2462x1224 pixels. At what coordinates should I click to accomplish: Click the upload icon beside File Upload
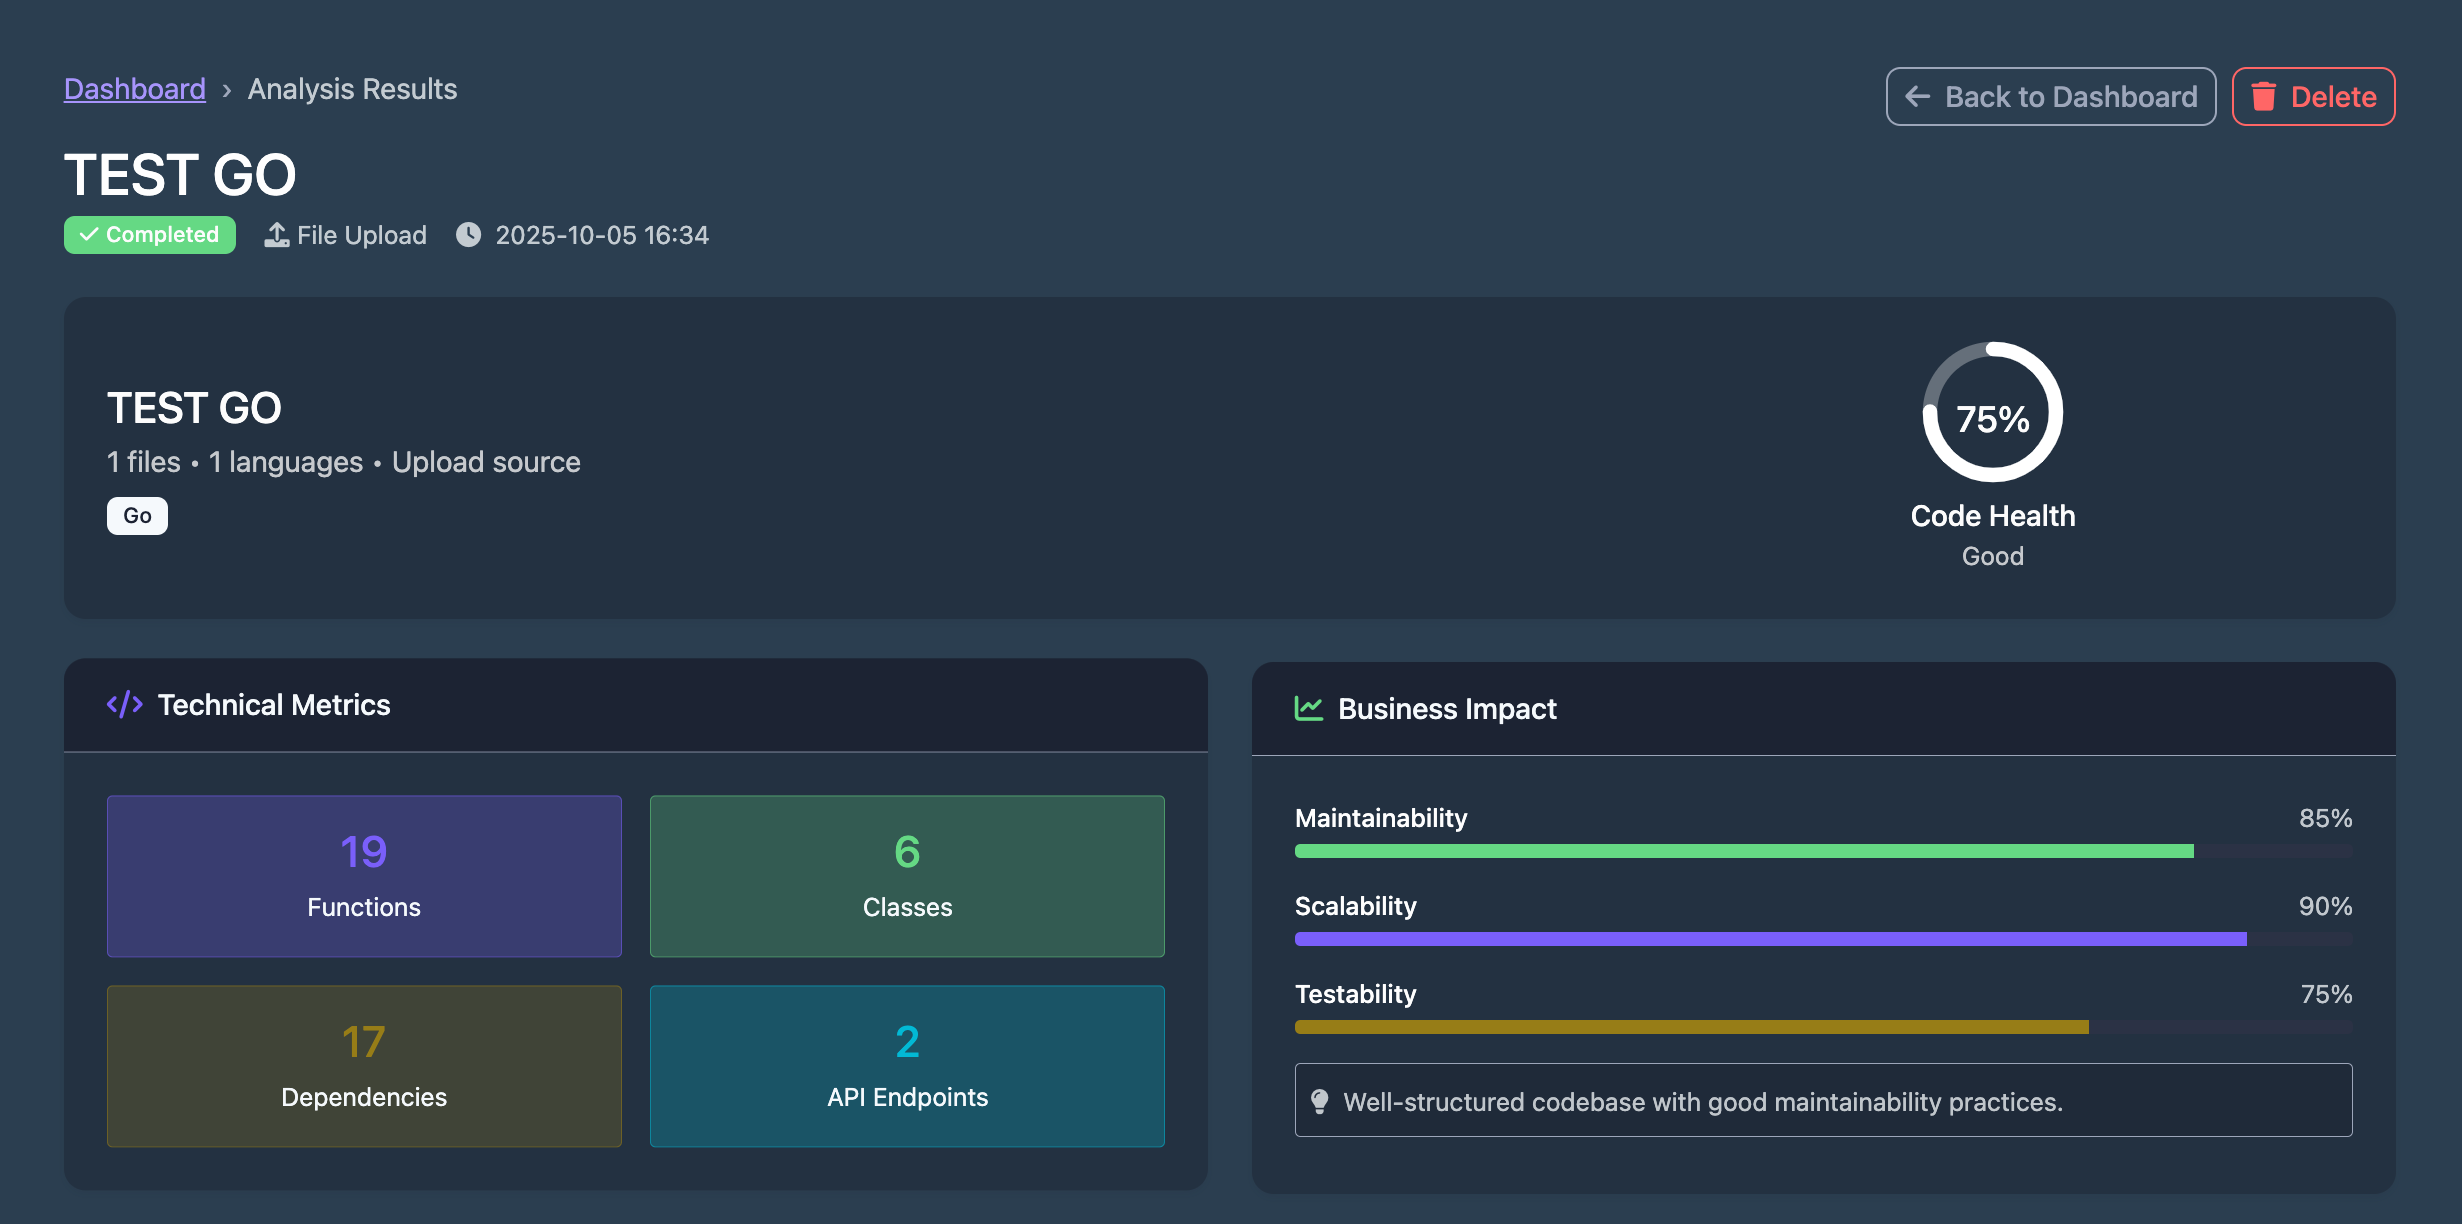coord(275,234)
